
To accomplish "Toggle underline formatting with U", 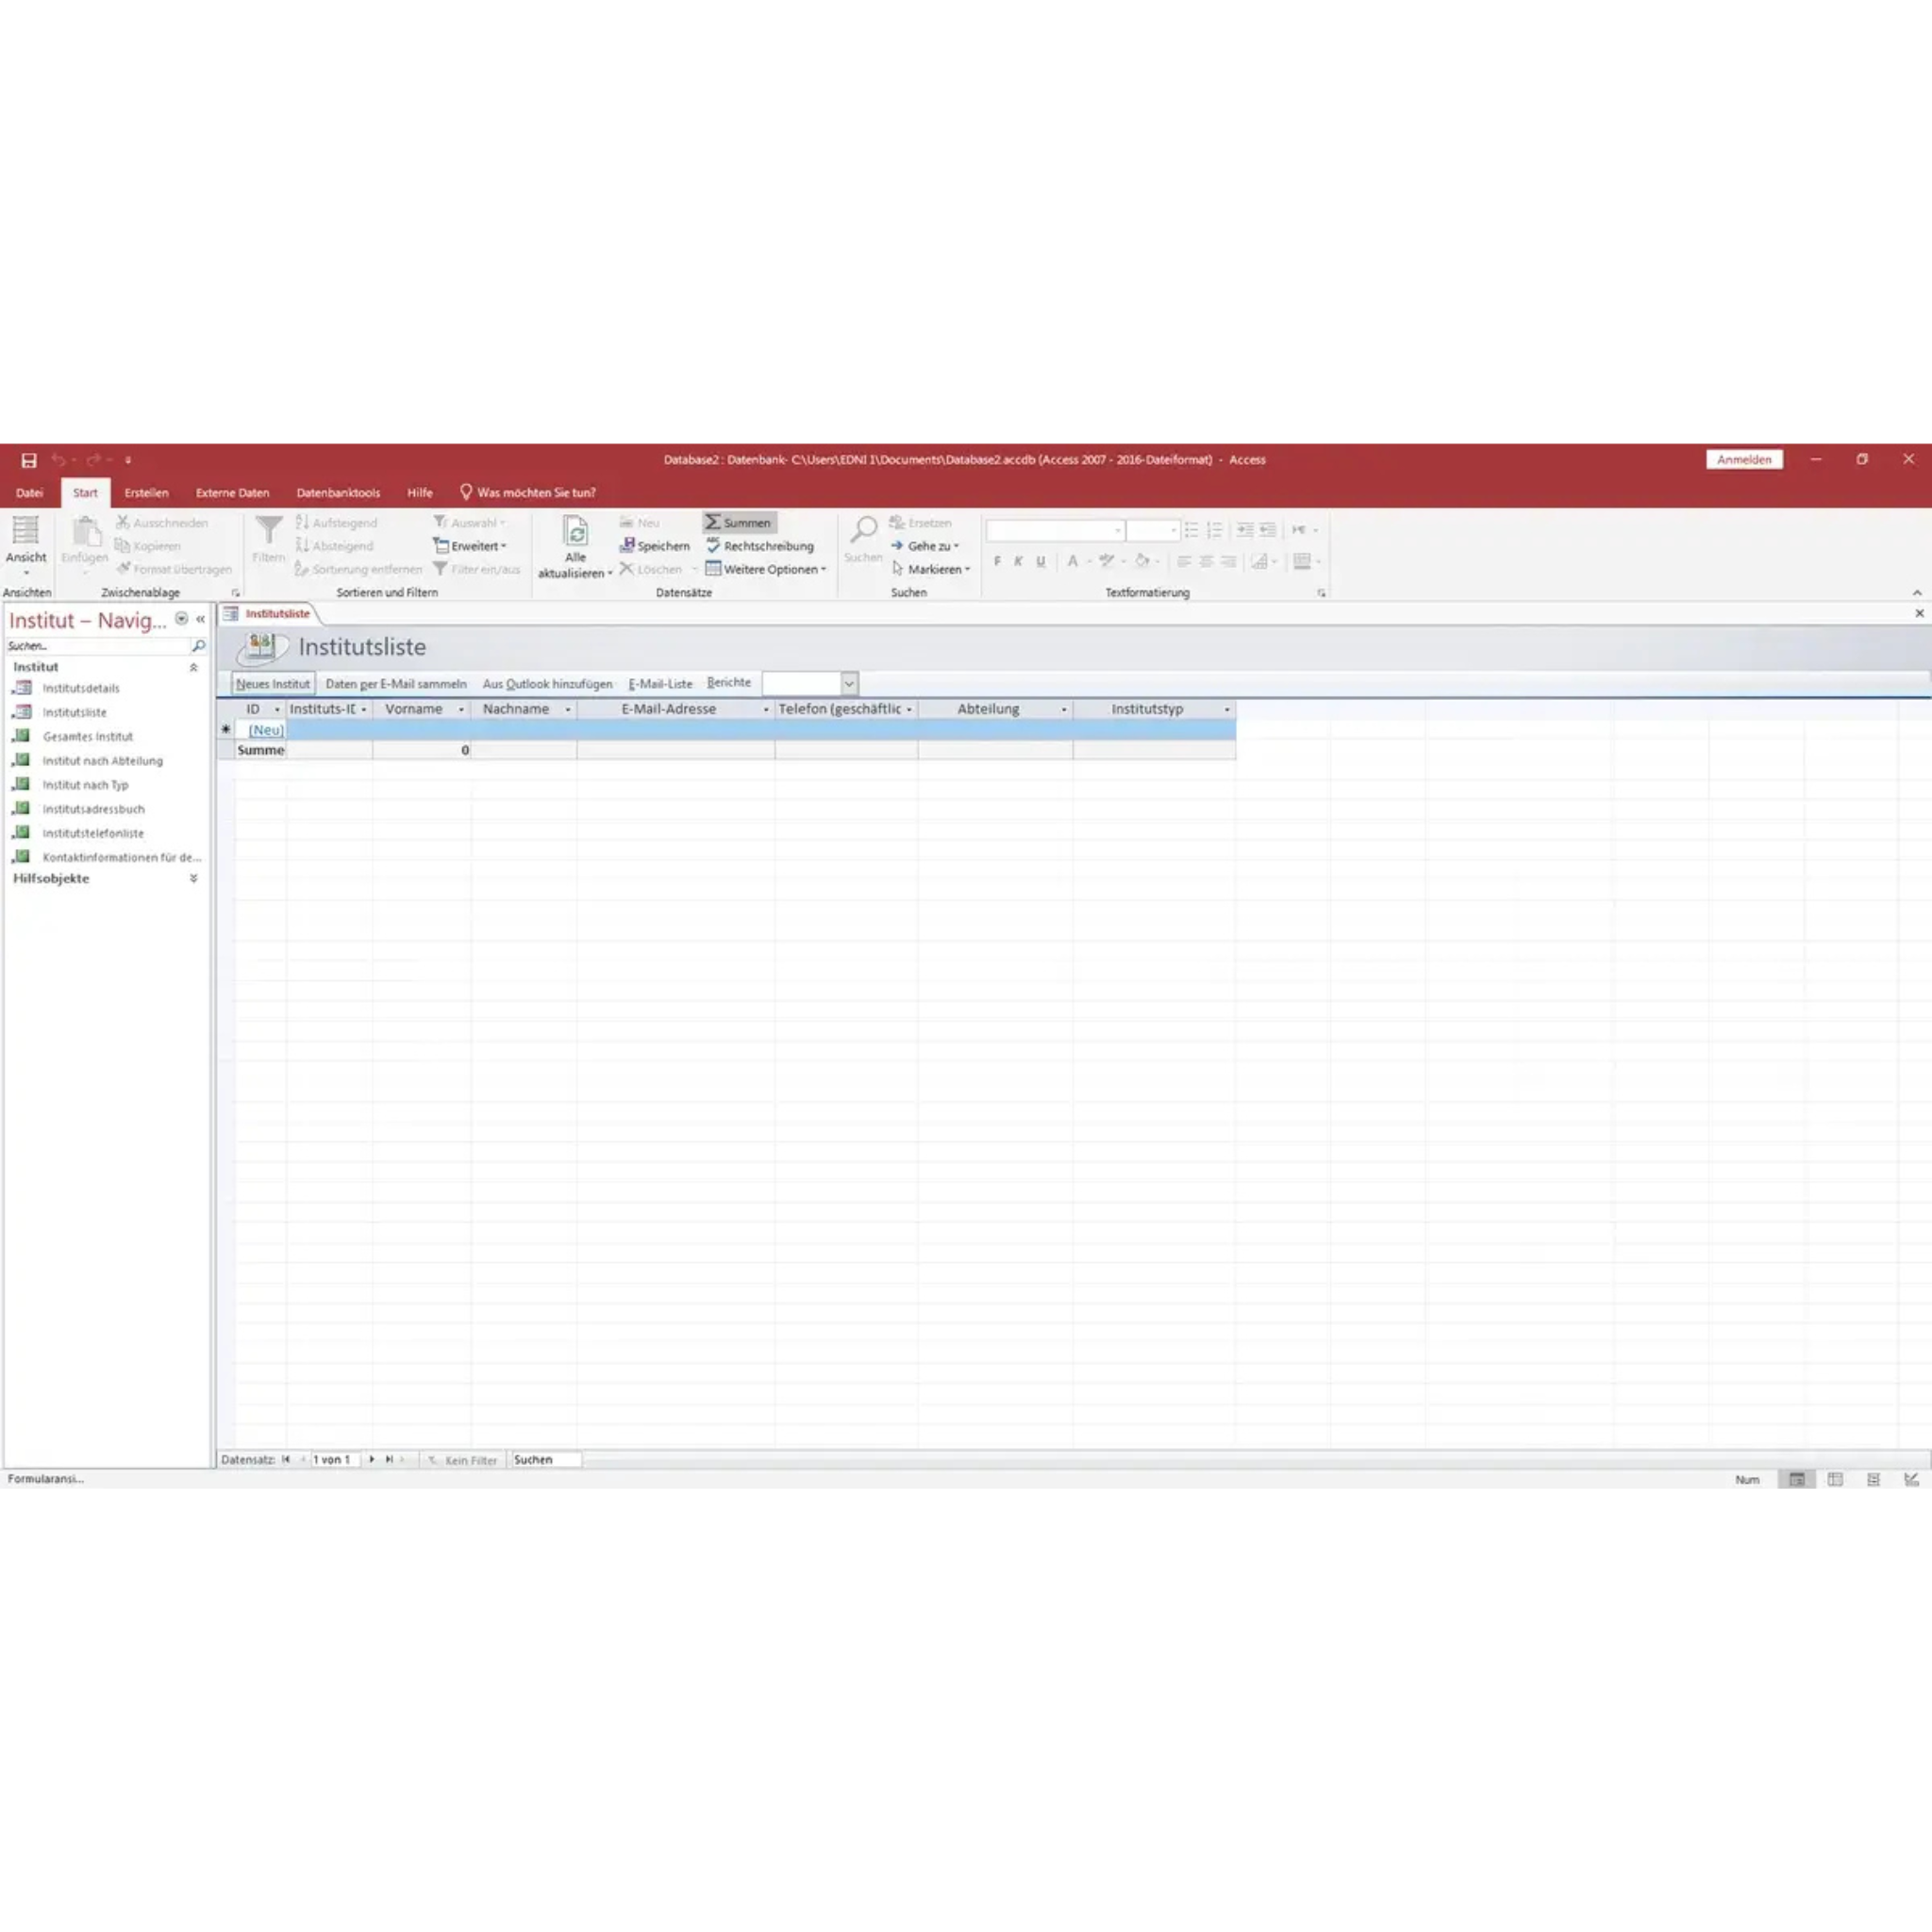I will click(x=1040, y=561).
